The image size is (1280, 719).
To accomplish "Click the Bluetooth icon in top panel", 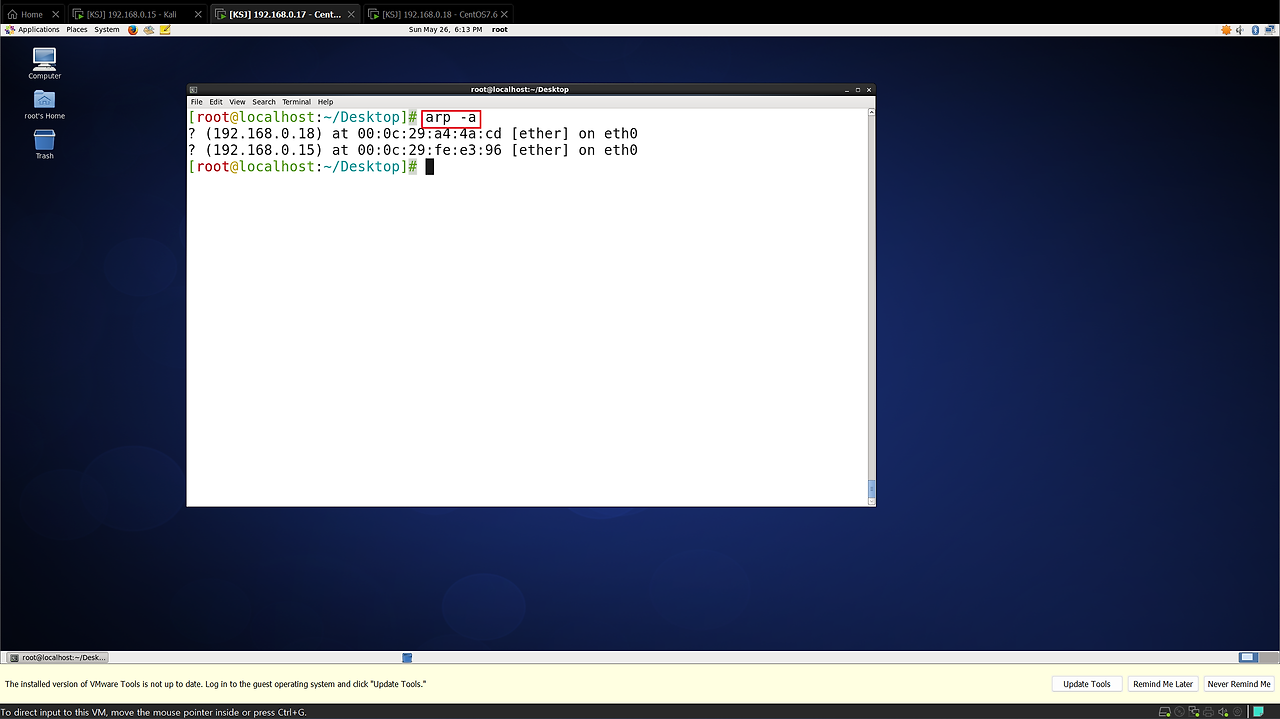I will (x=1255, y=30).
